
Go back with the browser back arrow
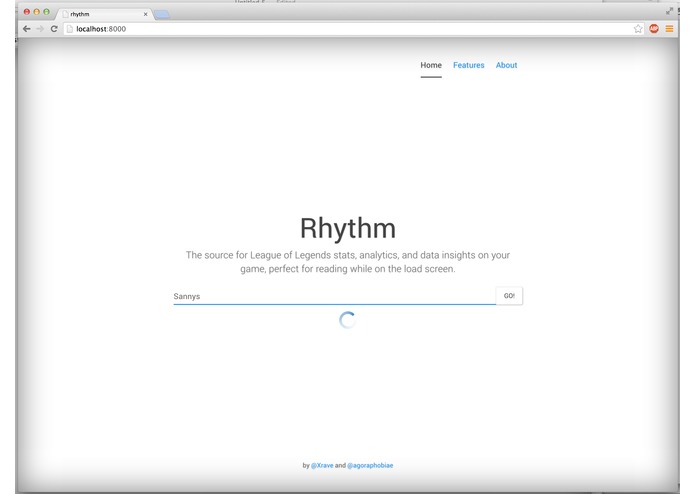click(x=27, y=29)
